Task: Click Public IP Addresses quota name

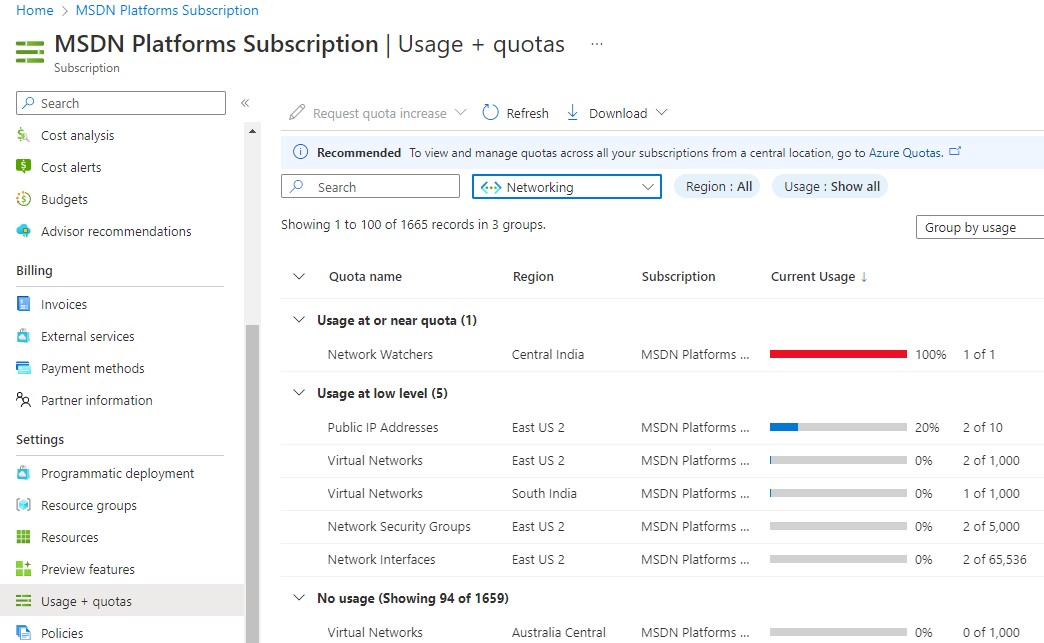Action: pyautogui.click(x=383, y=427)
